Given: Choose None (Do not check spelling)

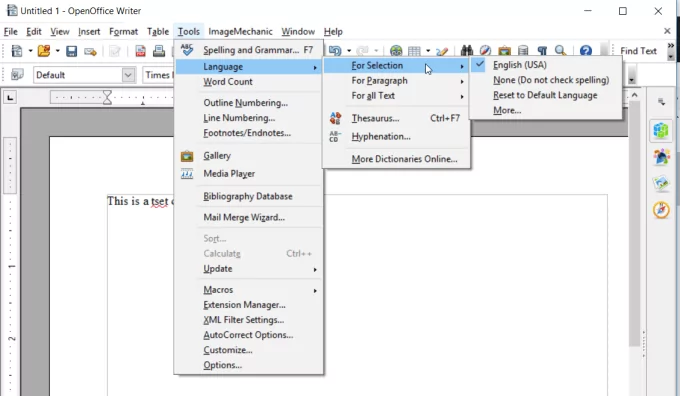Looking at the screenshot, I should point(546,80).
